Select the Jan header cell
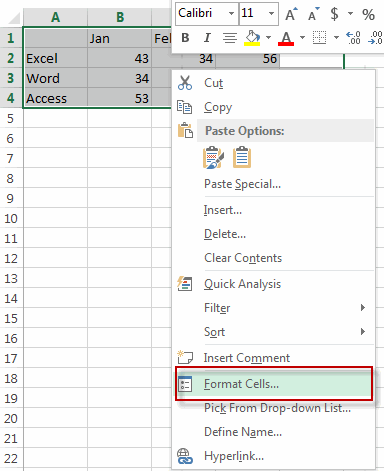The height and width of the screenshot is (471, 384). (120, 38)
